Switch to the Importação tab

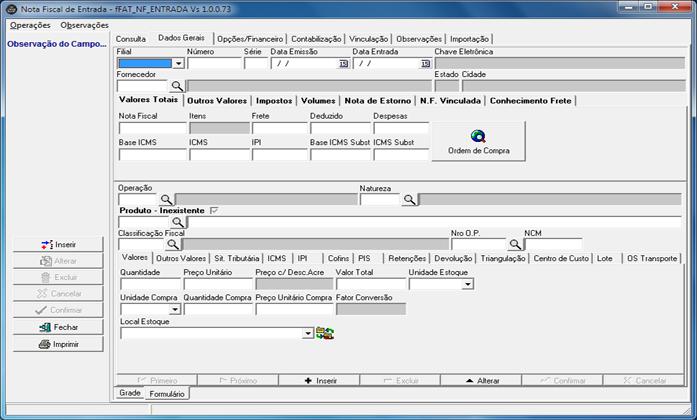469,39
